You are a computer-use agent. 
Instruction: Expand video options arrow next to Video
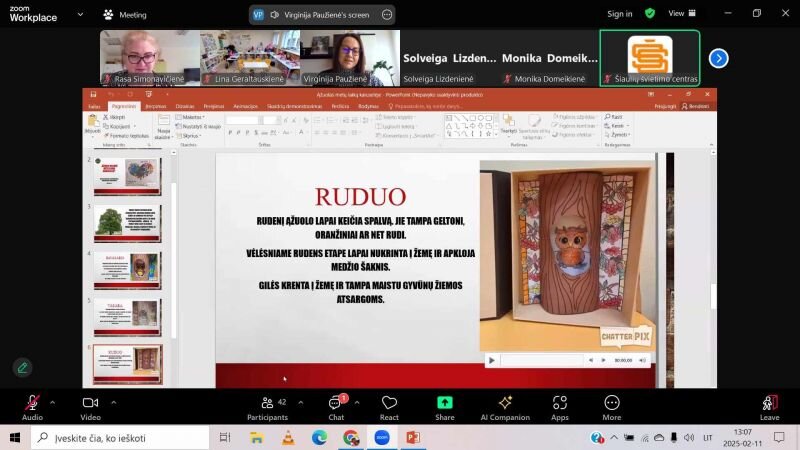pyautogui.click(x=113, y=402)
